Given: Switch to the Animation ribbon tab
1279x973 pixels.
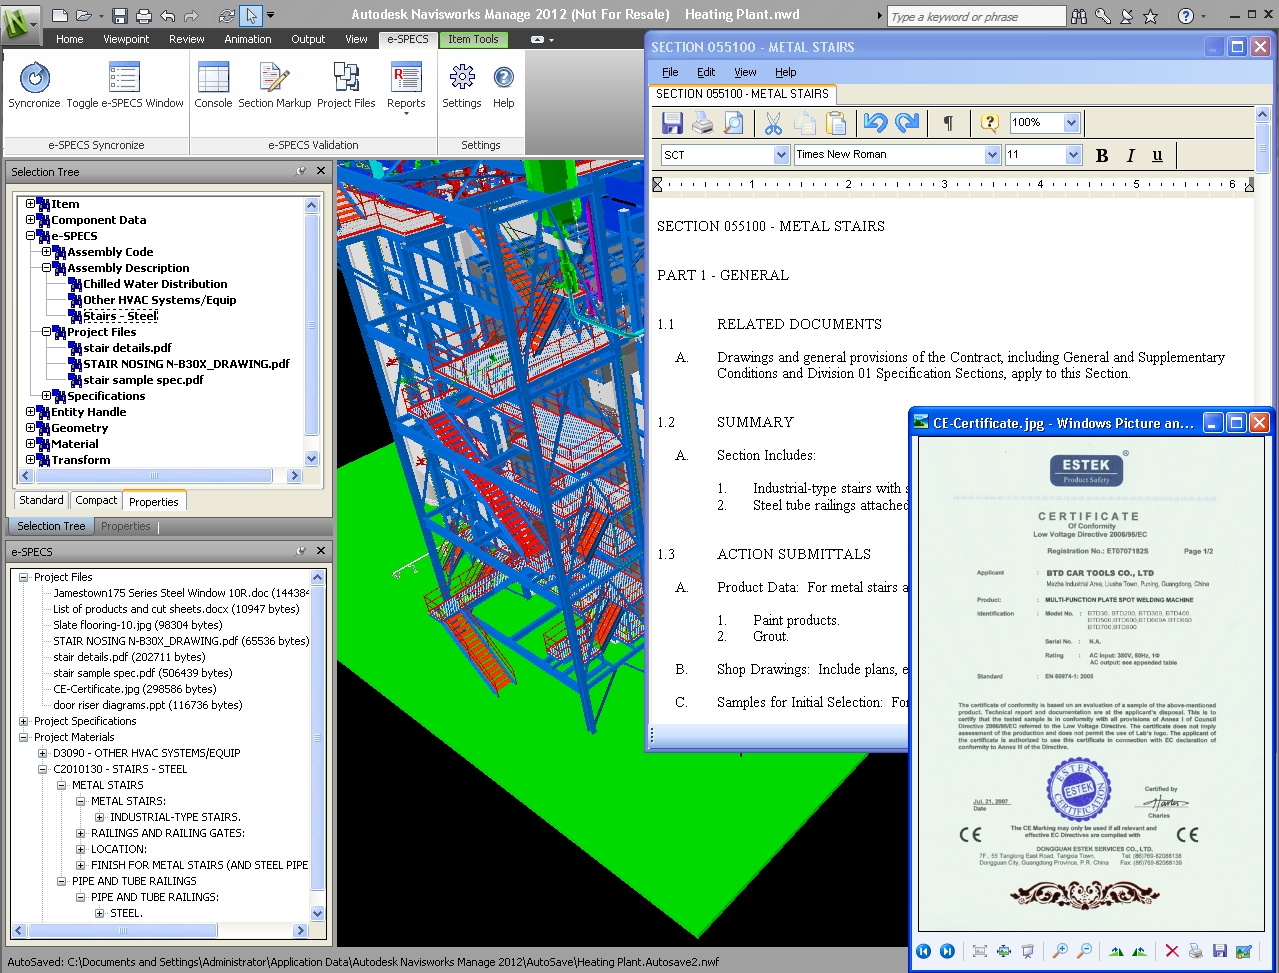Looking at the screenshot, I should pos(248,39).
